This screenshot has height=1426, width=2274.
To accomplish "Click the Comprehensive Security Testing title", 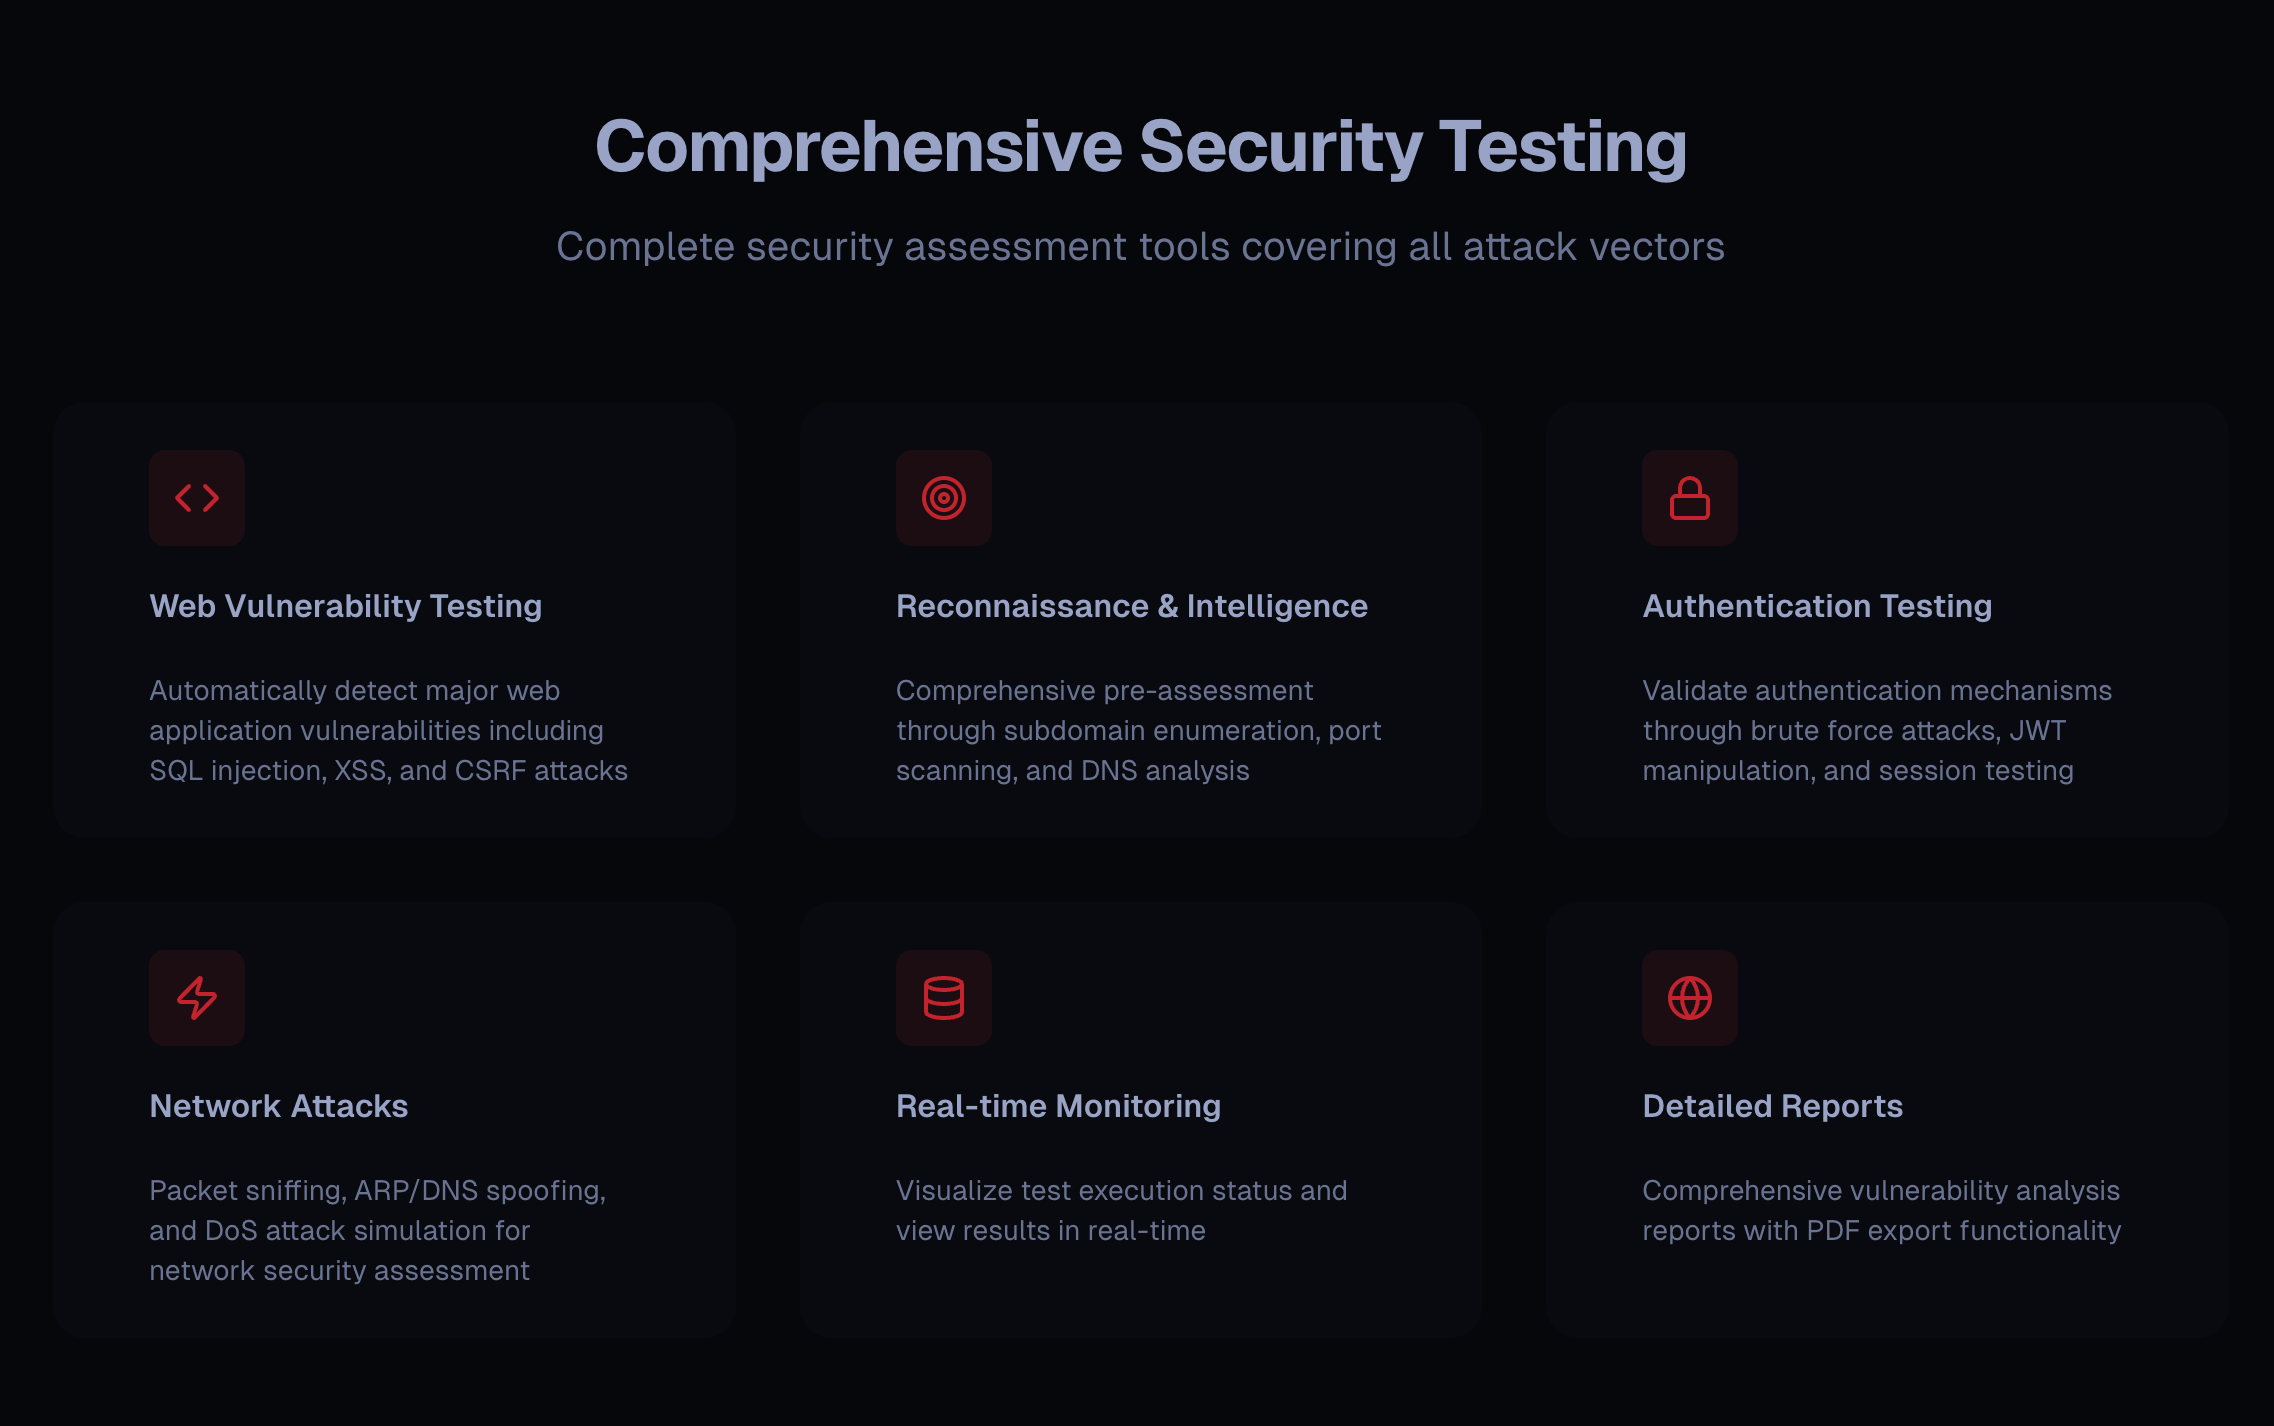I will pyautogui.click(x=1141, y=147).
